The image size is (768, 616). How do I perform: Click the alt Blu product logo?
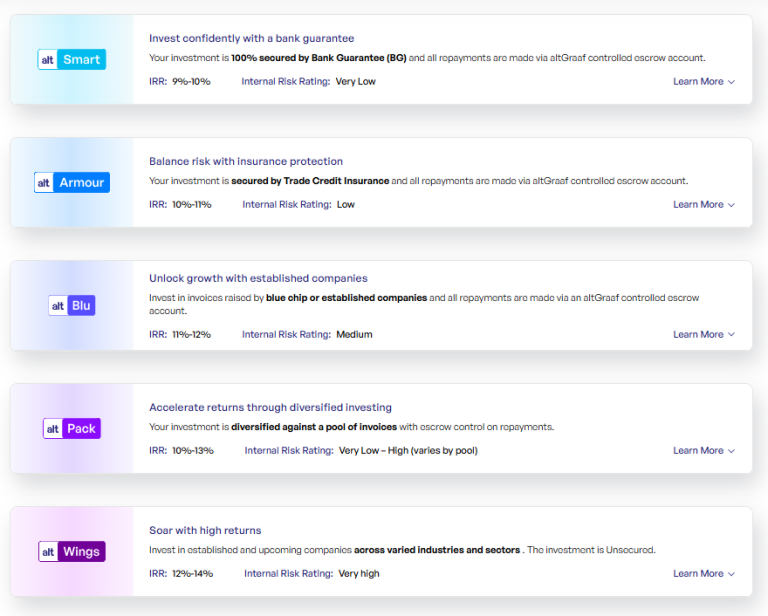pos(72,306)
